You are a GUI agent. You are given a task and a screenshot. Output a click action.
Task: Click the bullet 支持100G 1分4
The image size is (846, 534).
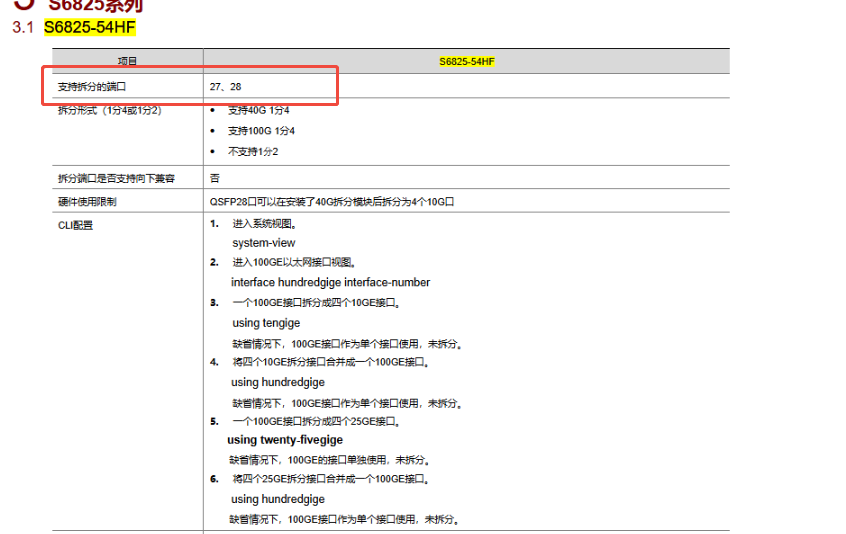tap(261, 131)
